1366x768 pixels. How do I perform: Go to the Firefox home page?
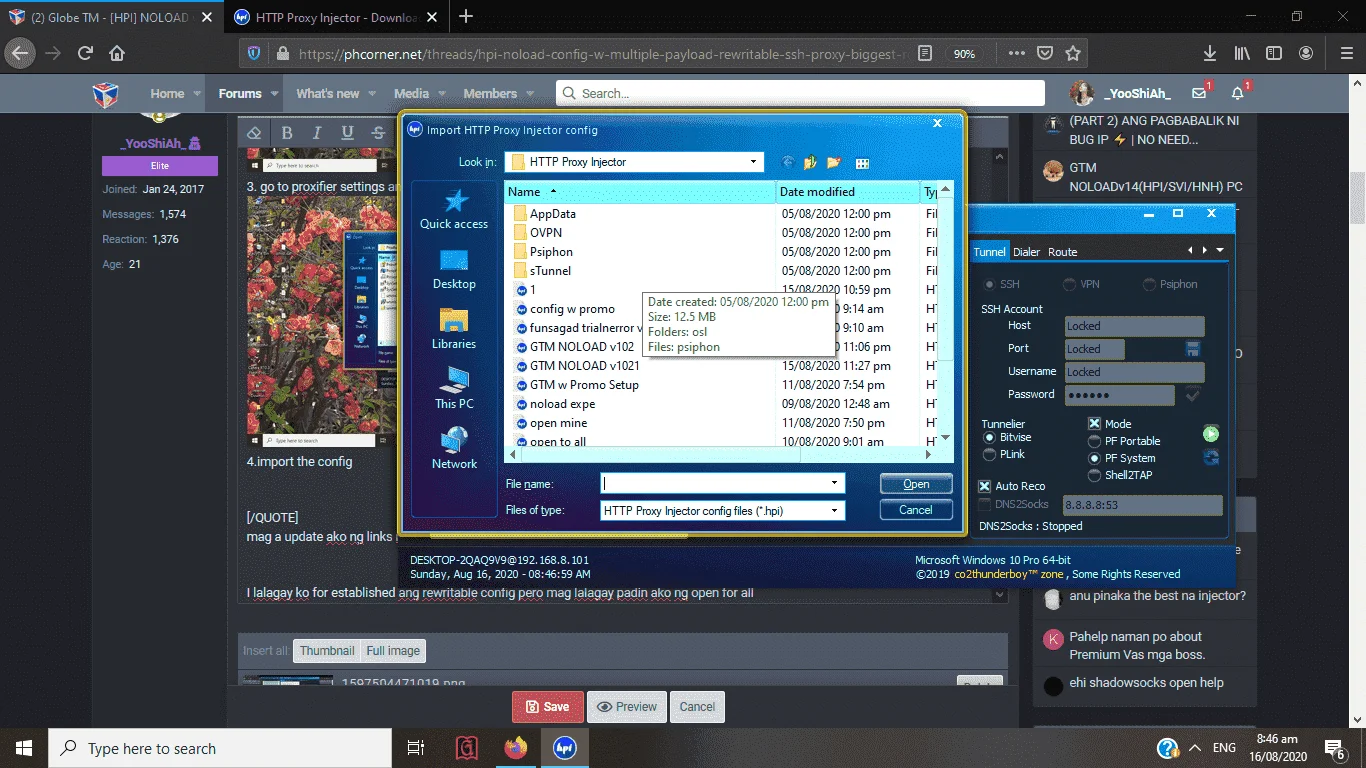tap(117, 53)
